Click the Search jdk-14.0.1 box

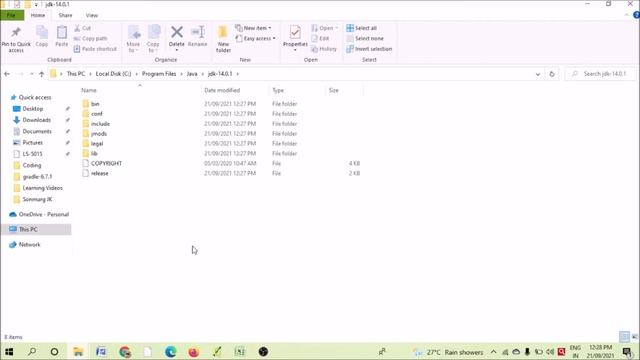click(x=601, y=74)
